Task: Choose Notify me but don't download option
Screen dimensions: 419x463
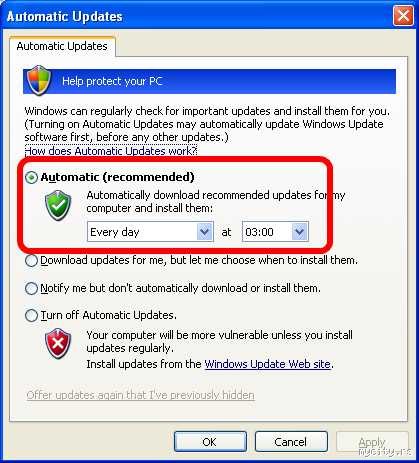Action: pyautogui.click(x=32, y=288)
